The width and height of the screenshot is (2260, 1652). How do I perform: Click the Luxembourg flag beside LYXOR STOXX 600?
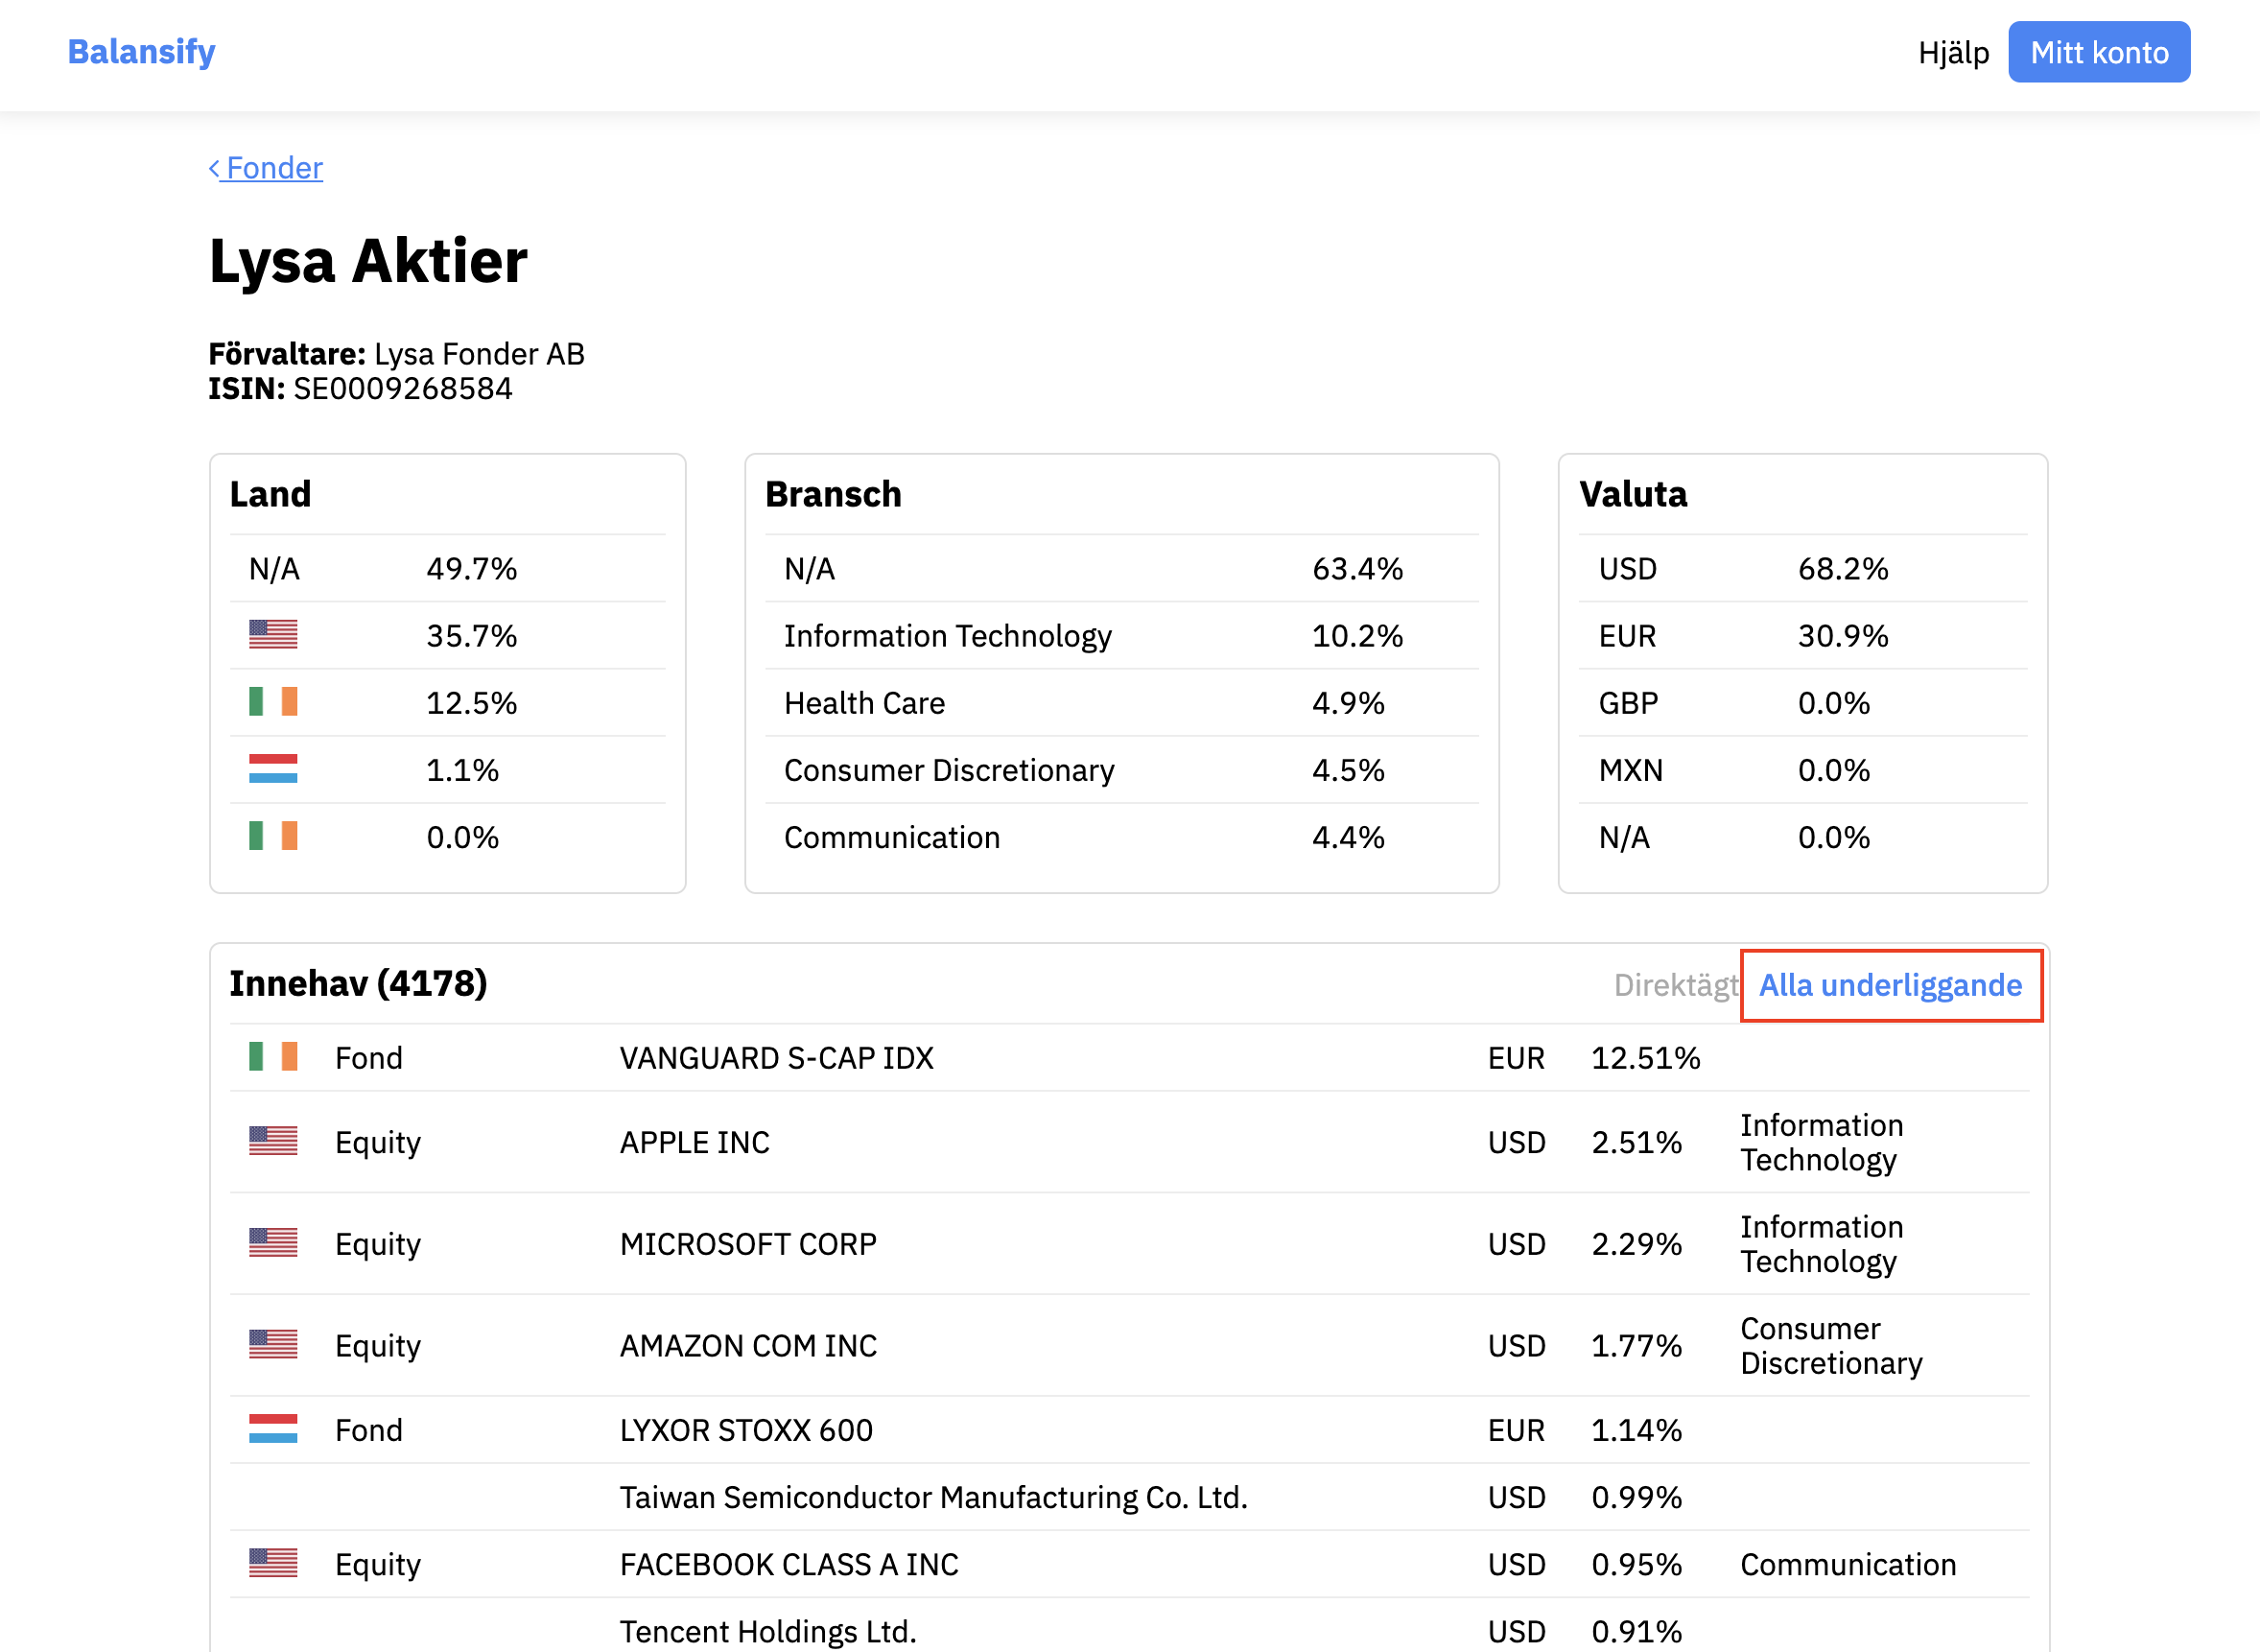coord(273,1429)
